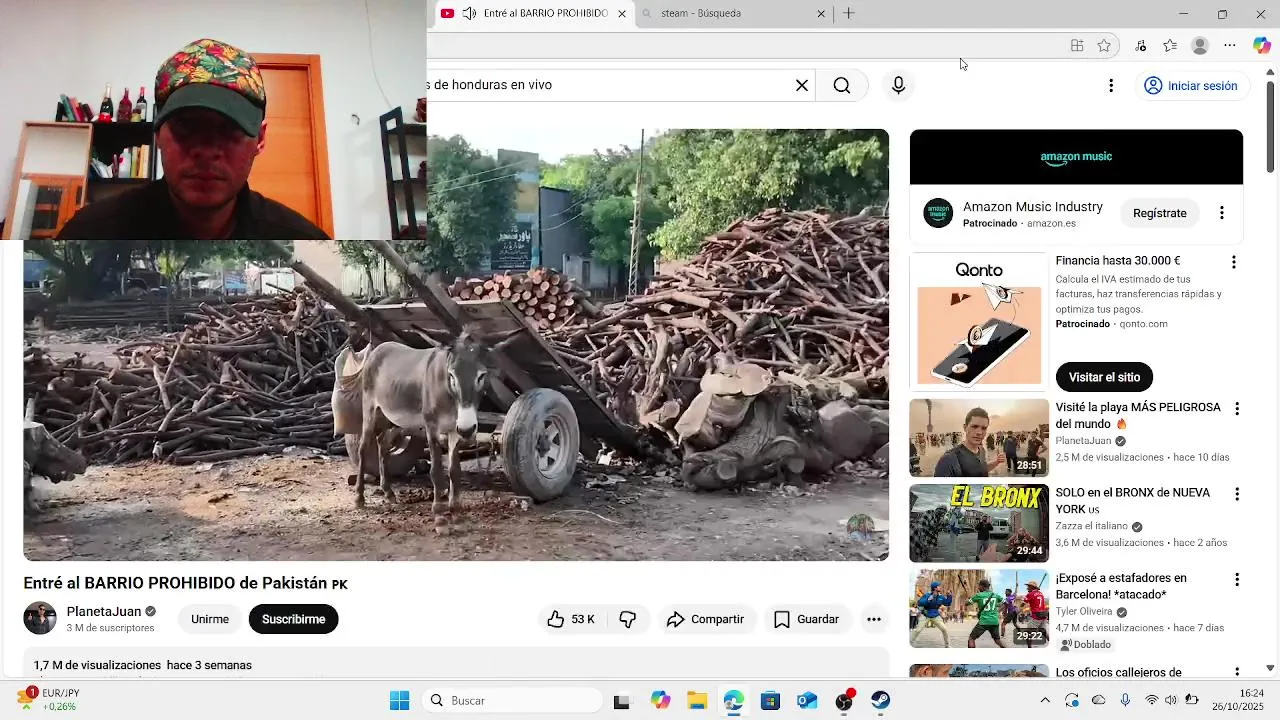Open the Wi-Fi network icon in system tray
Image resolution: width=1280 pixels, height=720 pixels.
(1151, 700)
